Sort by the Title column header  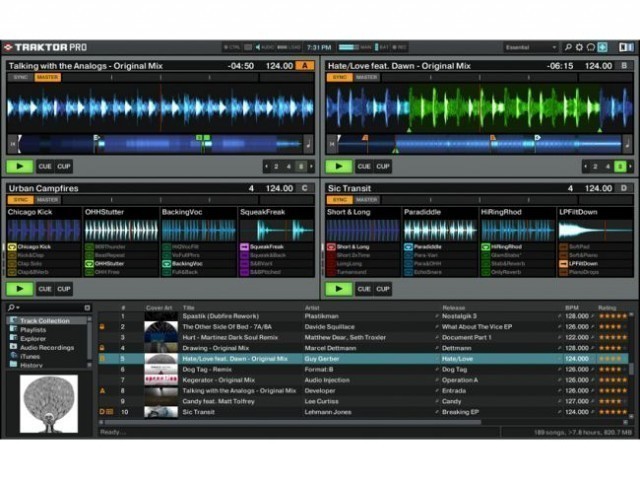[189, 307]
